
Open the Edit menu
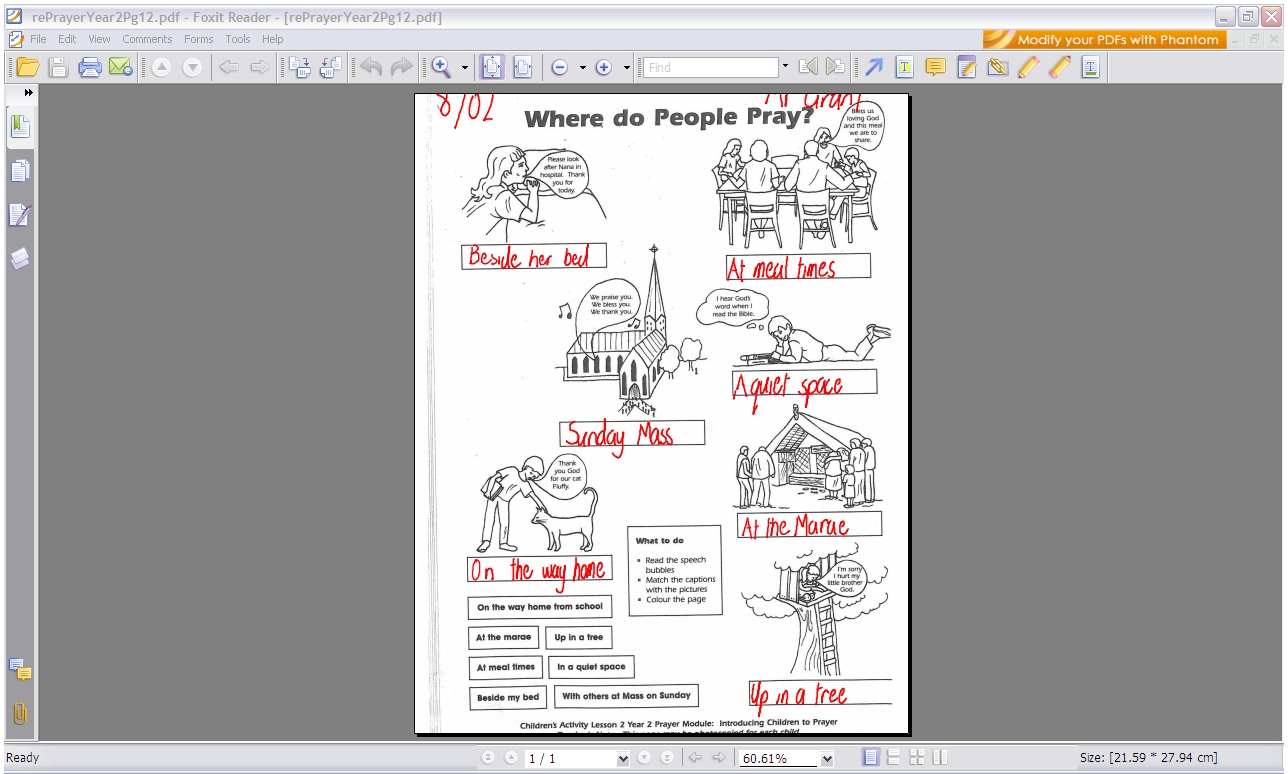pyautogui.click(x=67, y=39)
